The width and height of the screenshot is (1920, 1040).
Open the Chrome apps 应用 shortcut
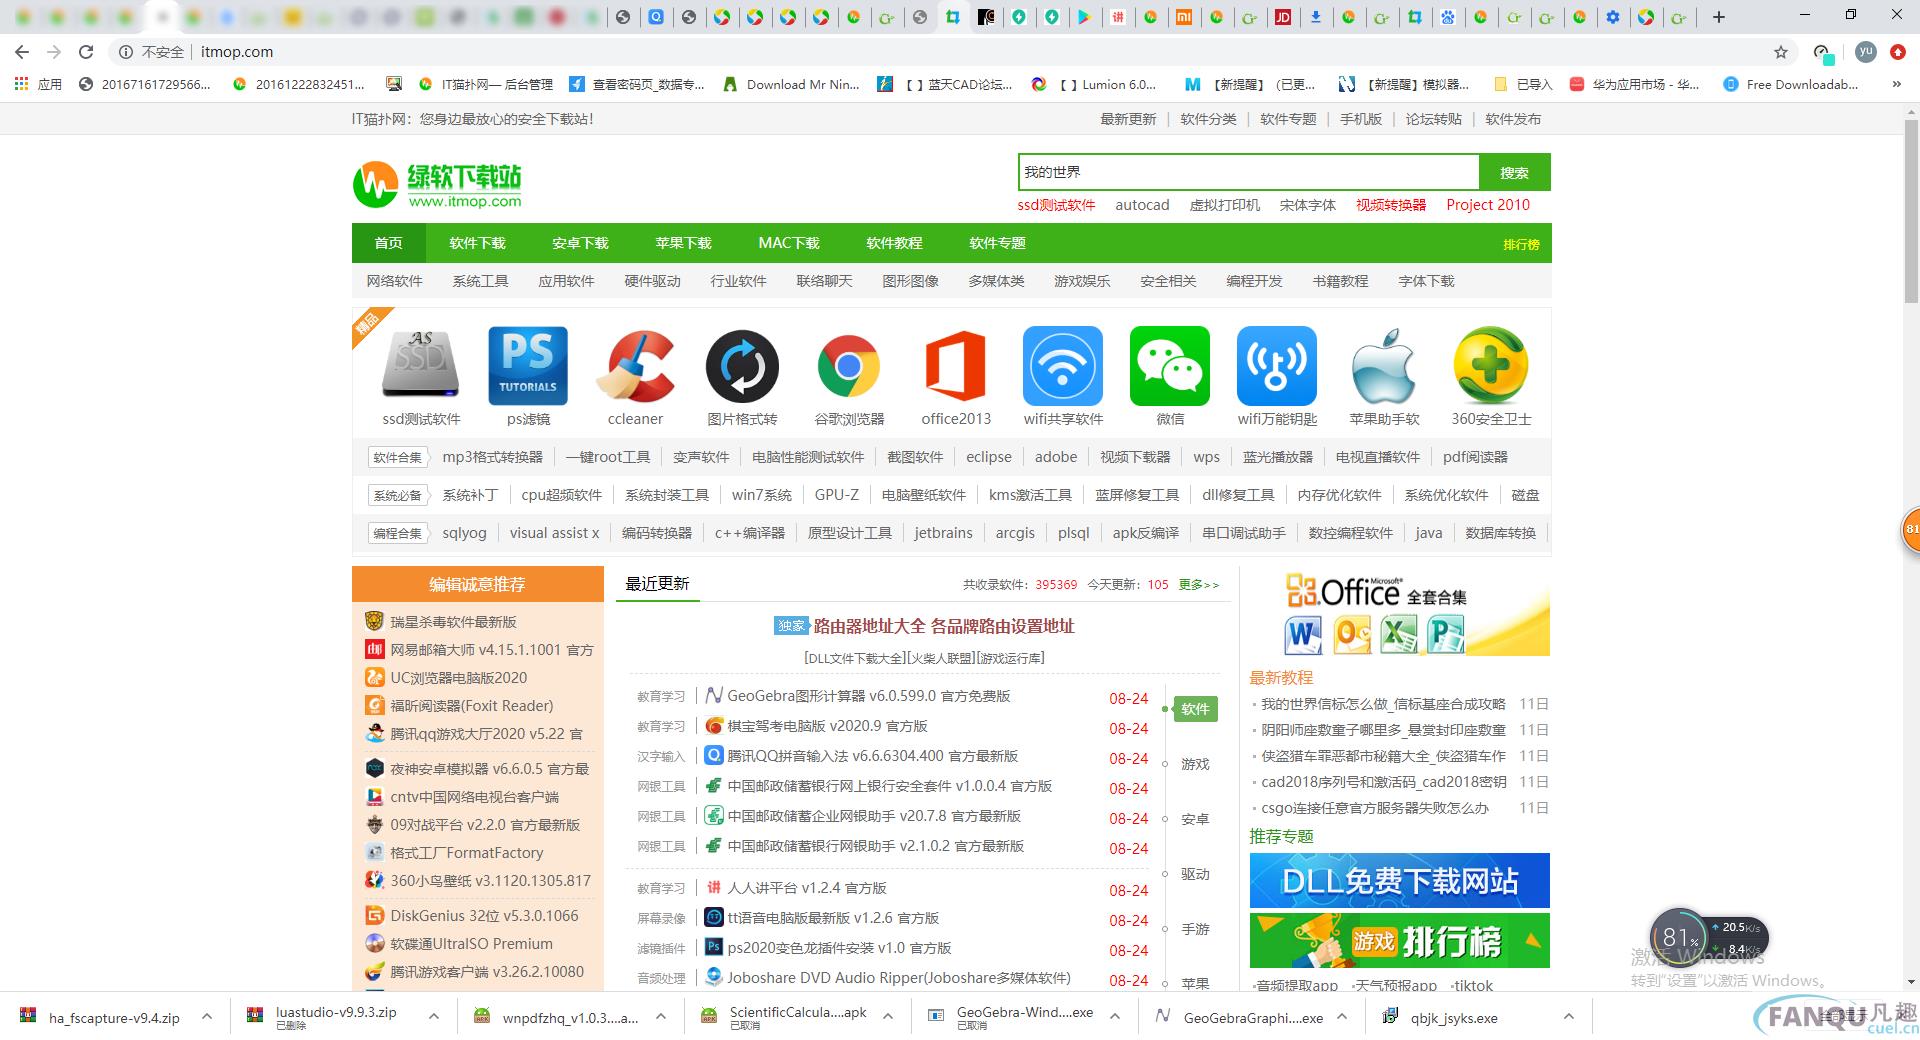(38, 85)
